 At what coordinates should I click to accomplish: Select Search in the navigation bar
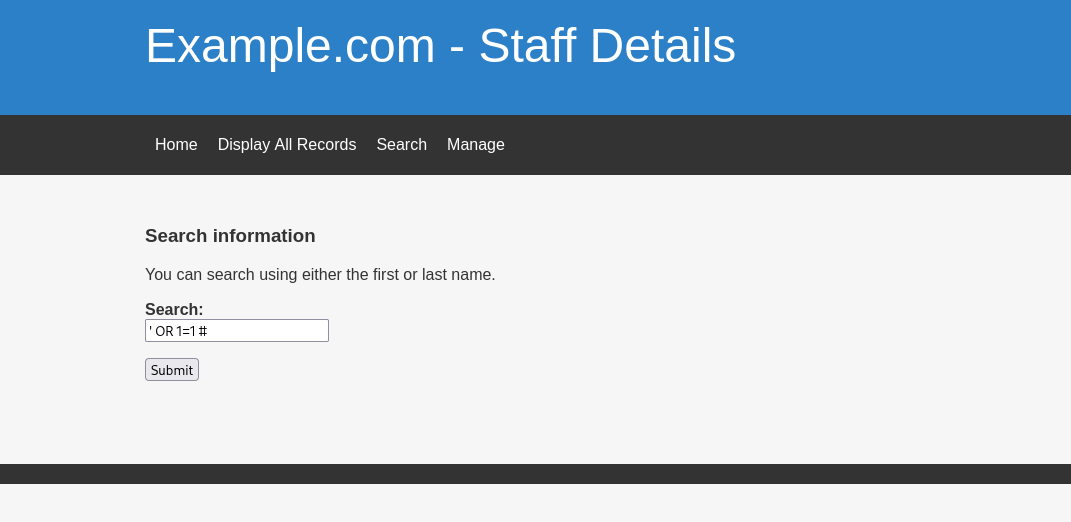pyautogui.click(x=401, y=145)
